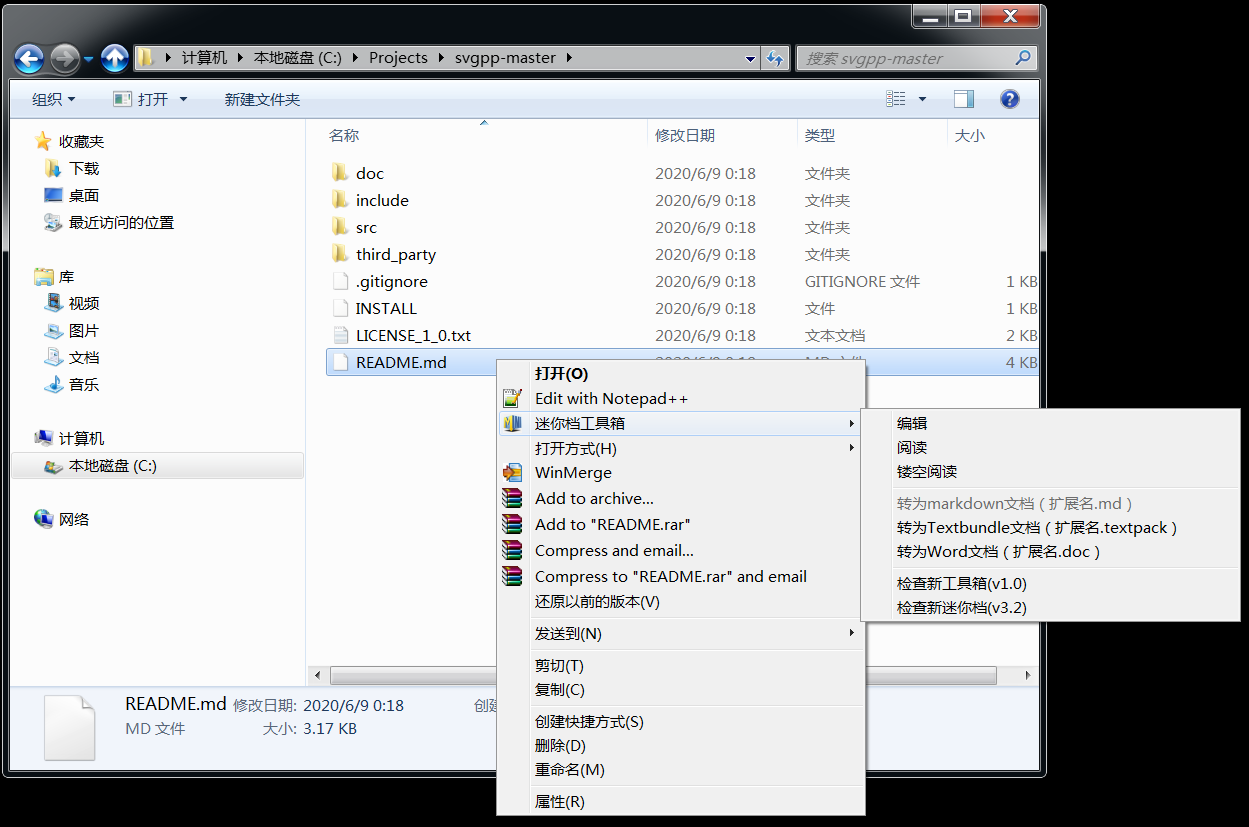
Task: Sort by the 名称 column header
Action: tap(344, 135)
